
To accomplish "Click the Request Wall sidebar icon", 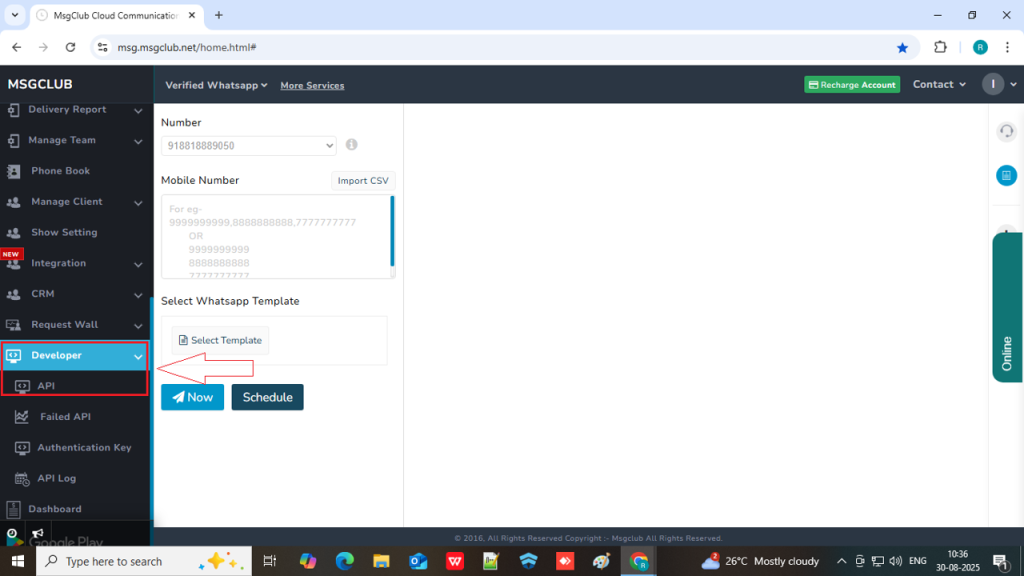I will tap(13, 325).
